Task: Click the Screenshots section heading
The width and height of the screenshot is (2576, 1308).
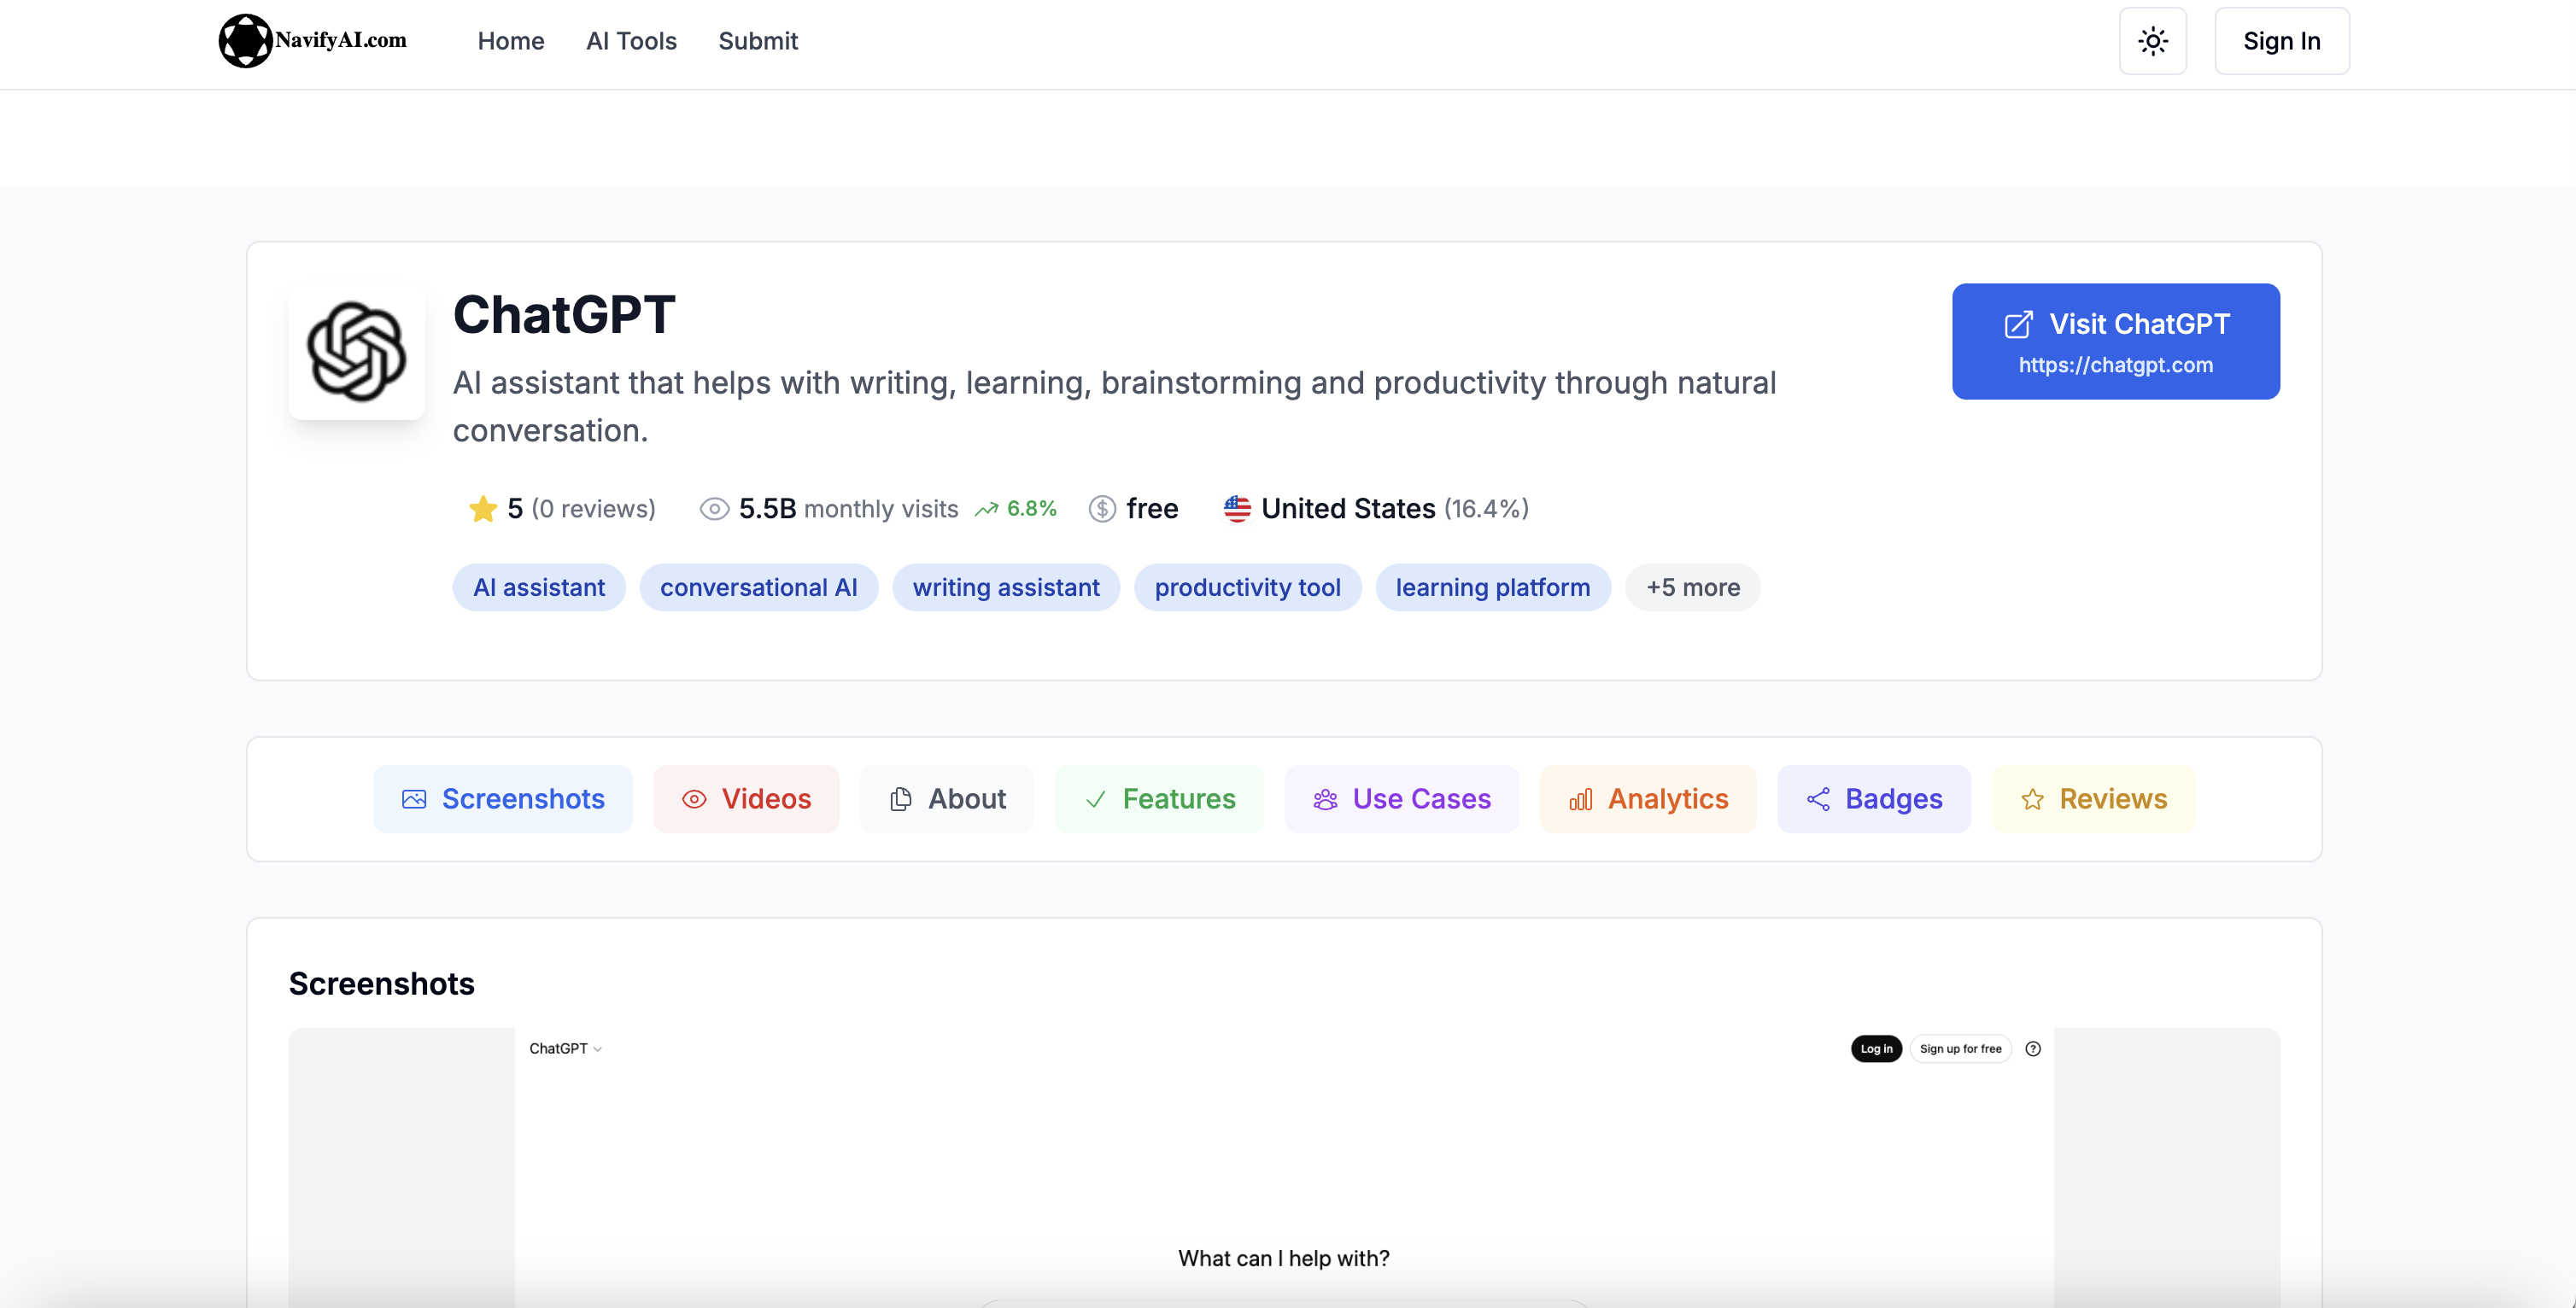Action: [x=382, y=984]
